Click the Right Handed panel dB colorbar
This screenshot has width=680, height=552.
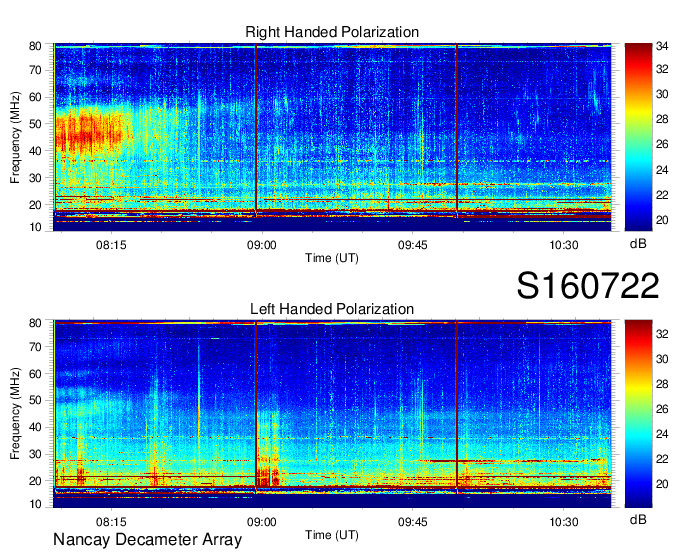(638, 137)
